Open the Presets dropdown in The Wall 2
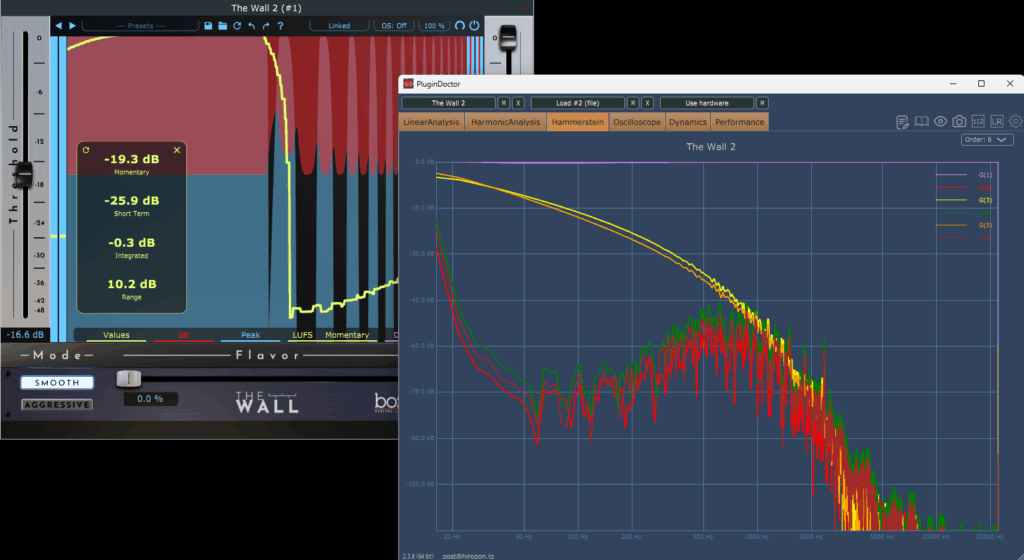Viewport: 1024px width, 560px height. click(140, 25)
